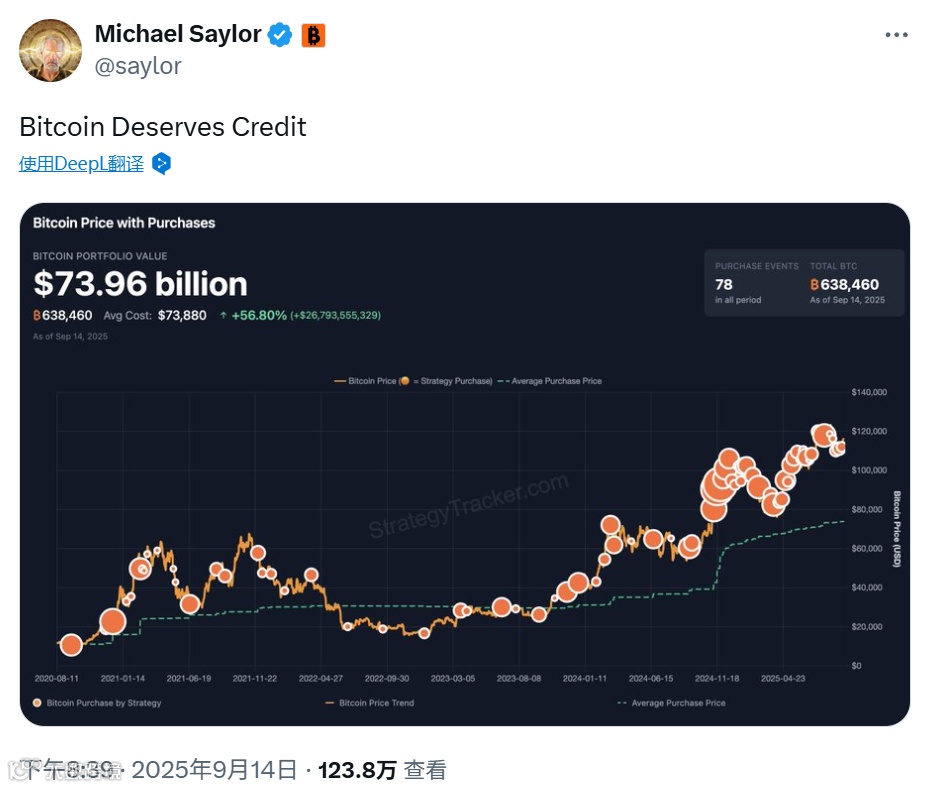Click the first purchase bubble near 2020-08-11
This screenshot has height=788, width=931.
coord(71,645)
